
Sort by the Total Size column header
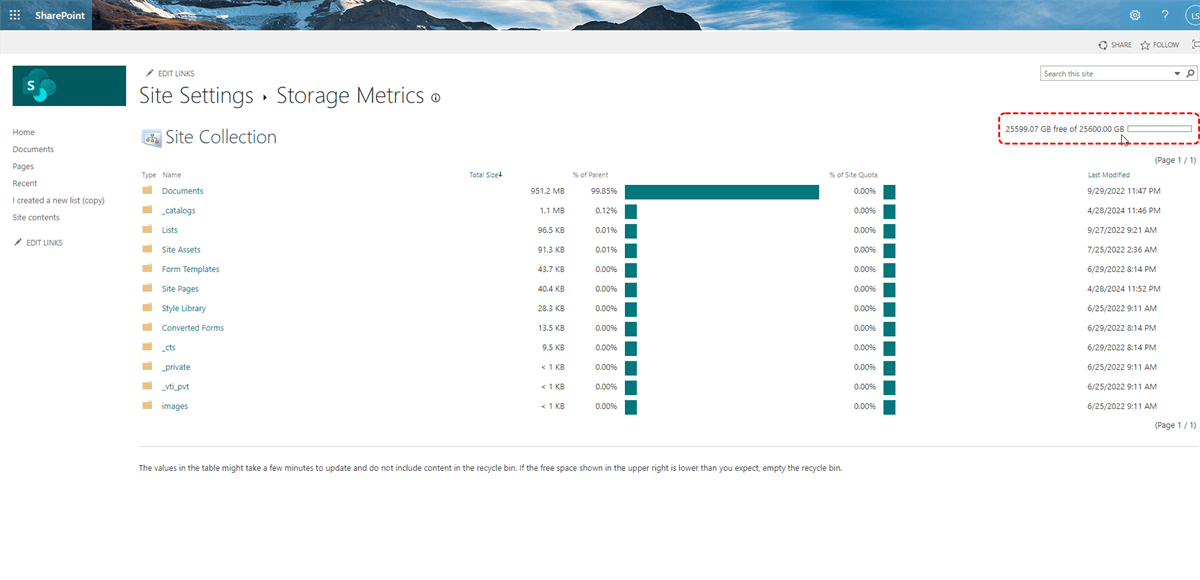(485, 175)
